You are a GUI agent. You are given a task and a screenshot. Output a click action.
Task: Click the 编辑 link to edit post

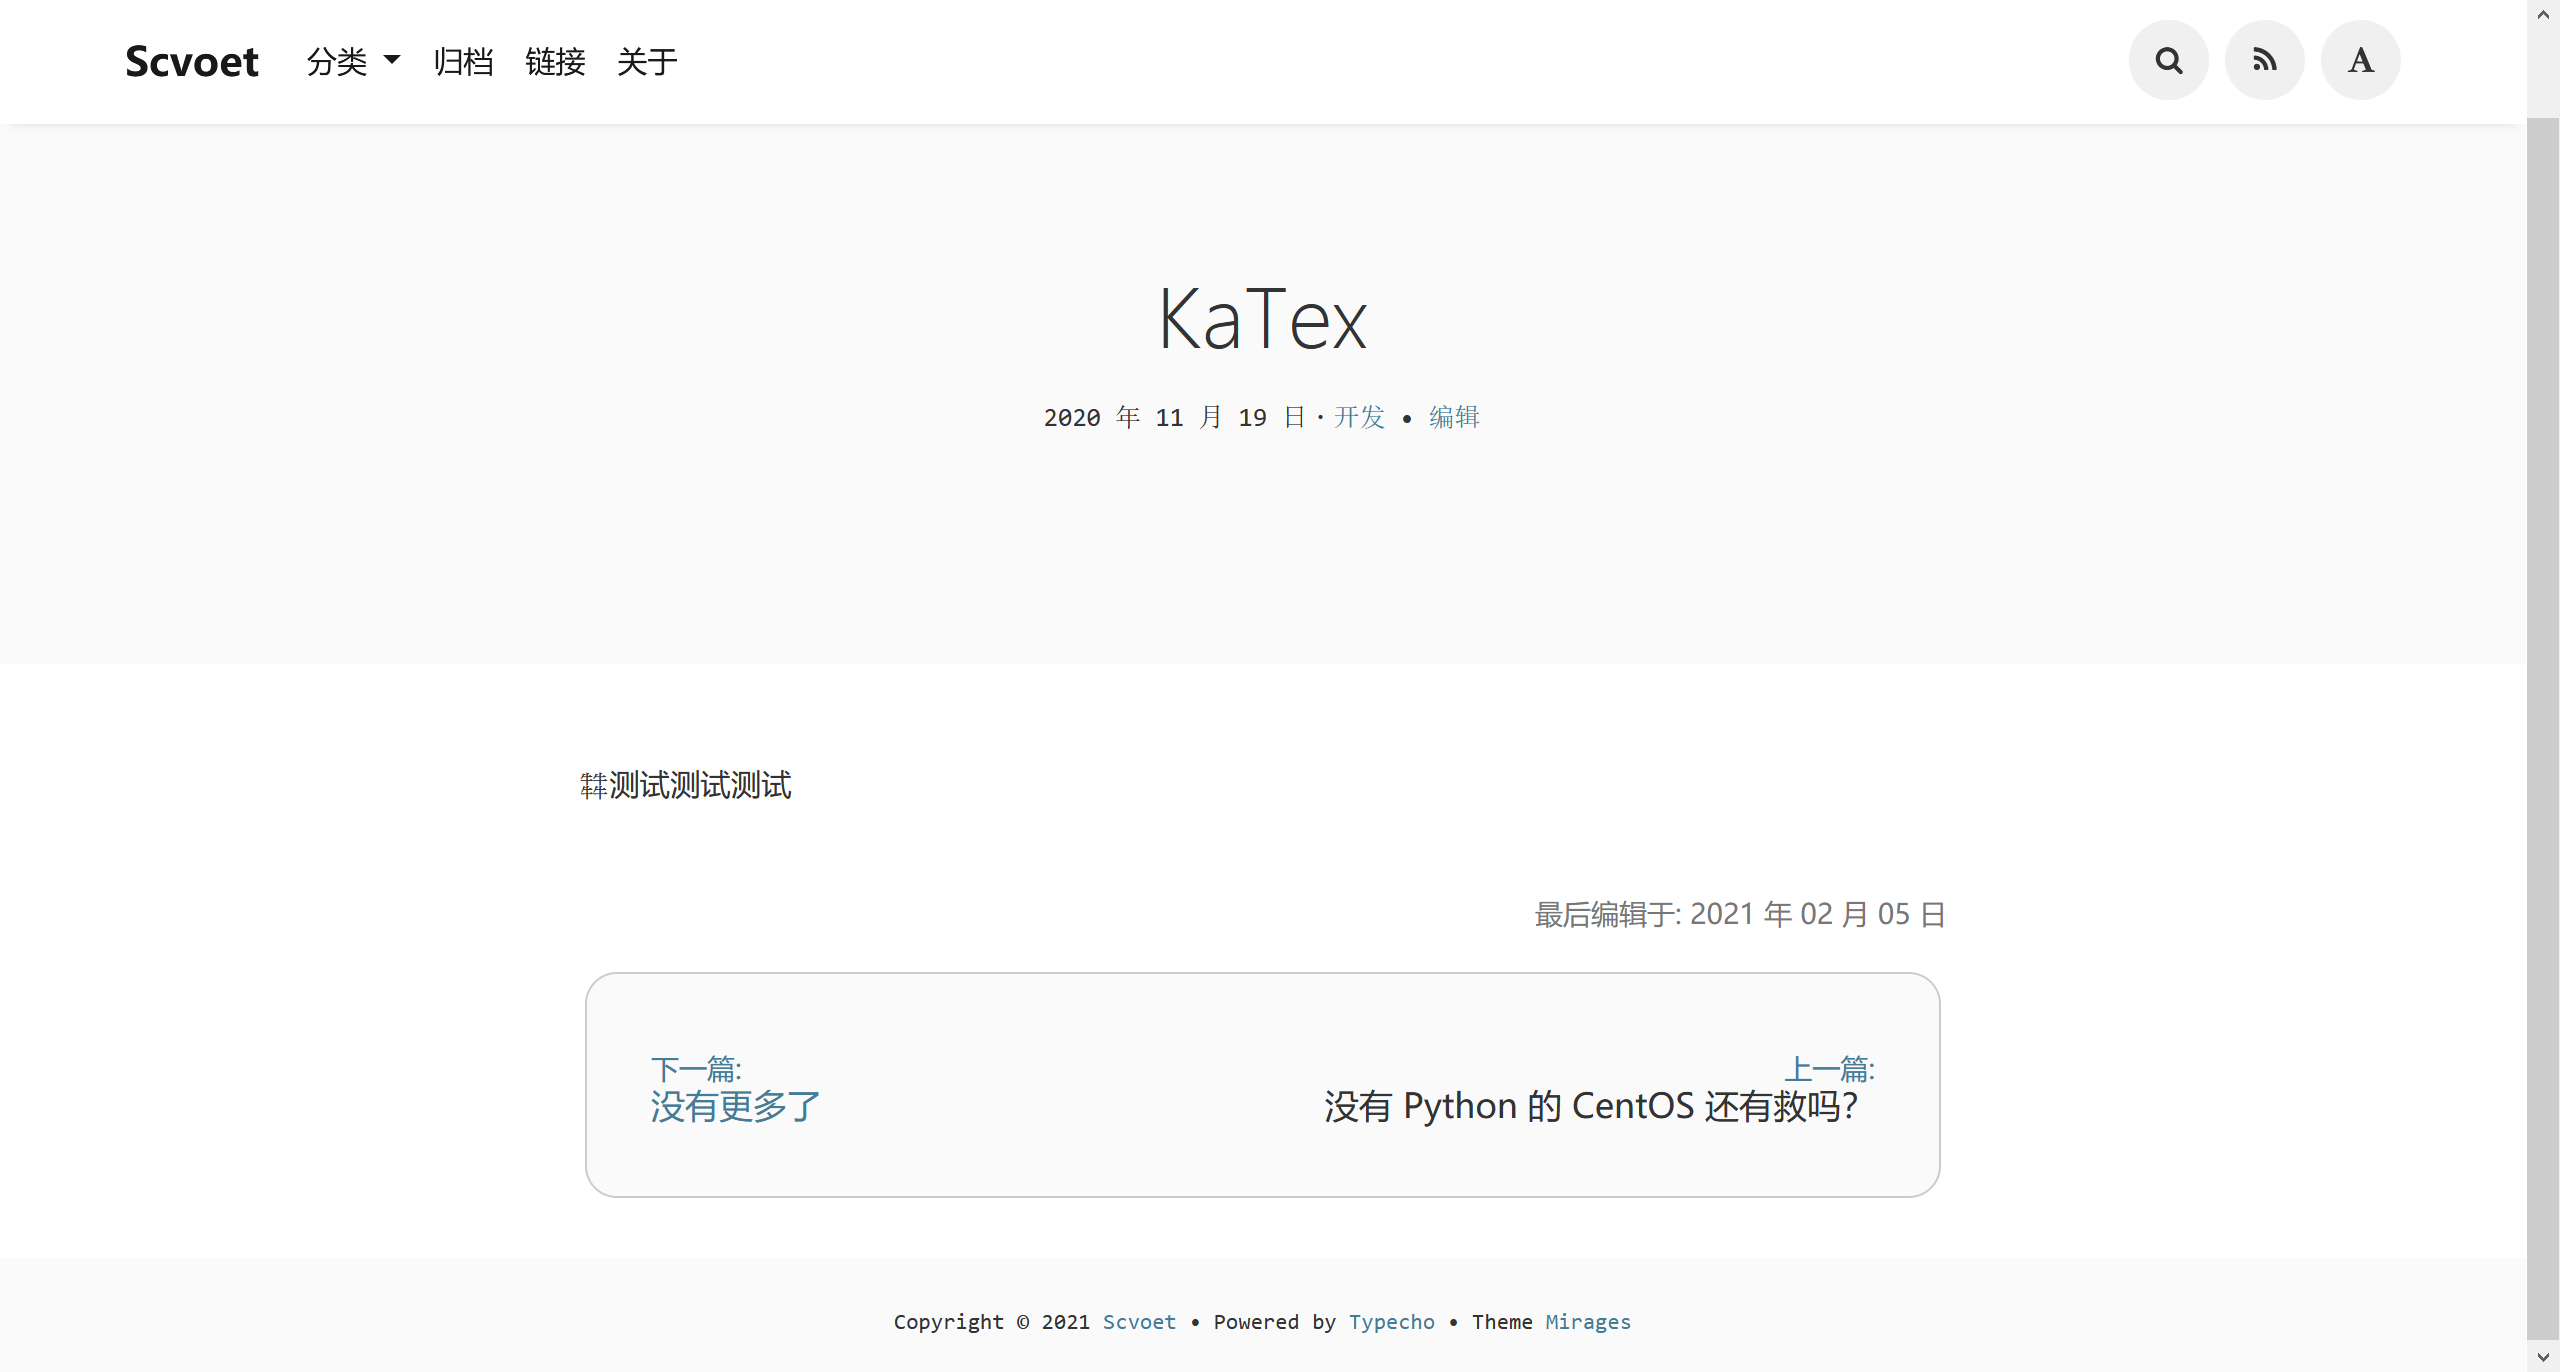click(1453, 417)
